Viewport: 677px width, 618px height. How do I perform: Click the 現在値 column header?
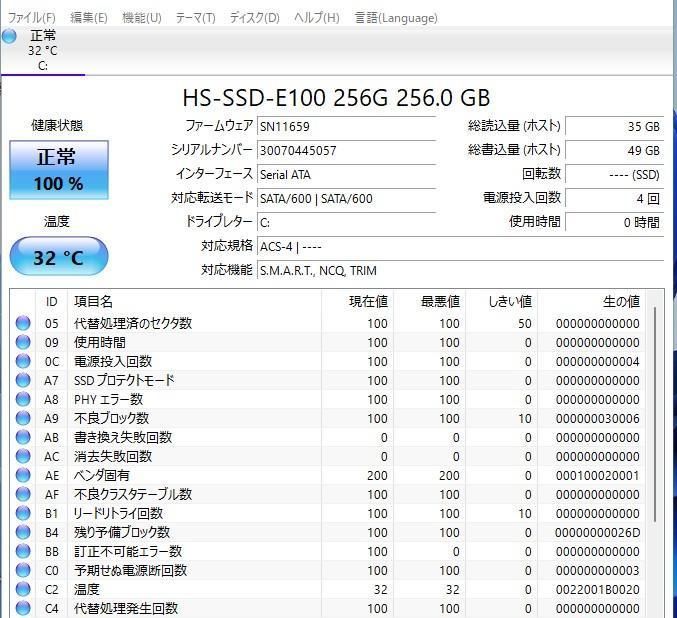[357, 301]
